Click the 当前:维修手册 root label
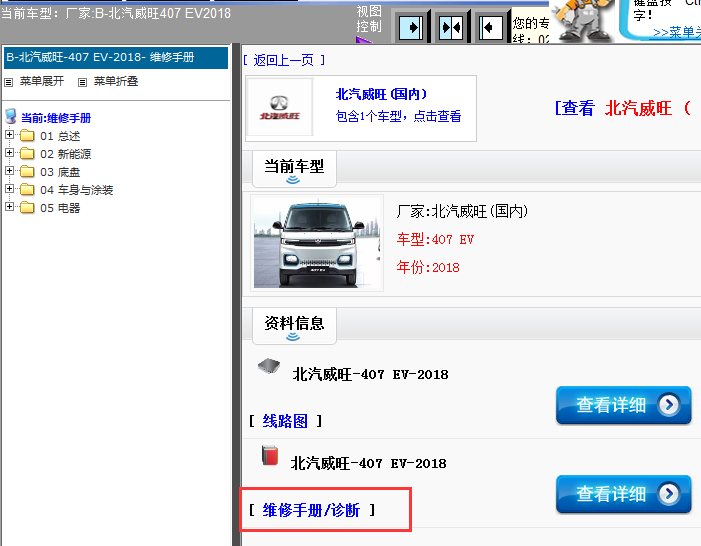 point(56,118)
